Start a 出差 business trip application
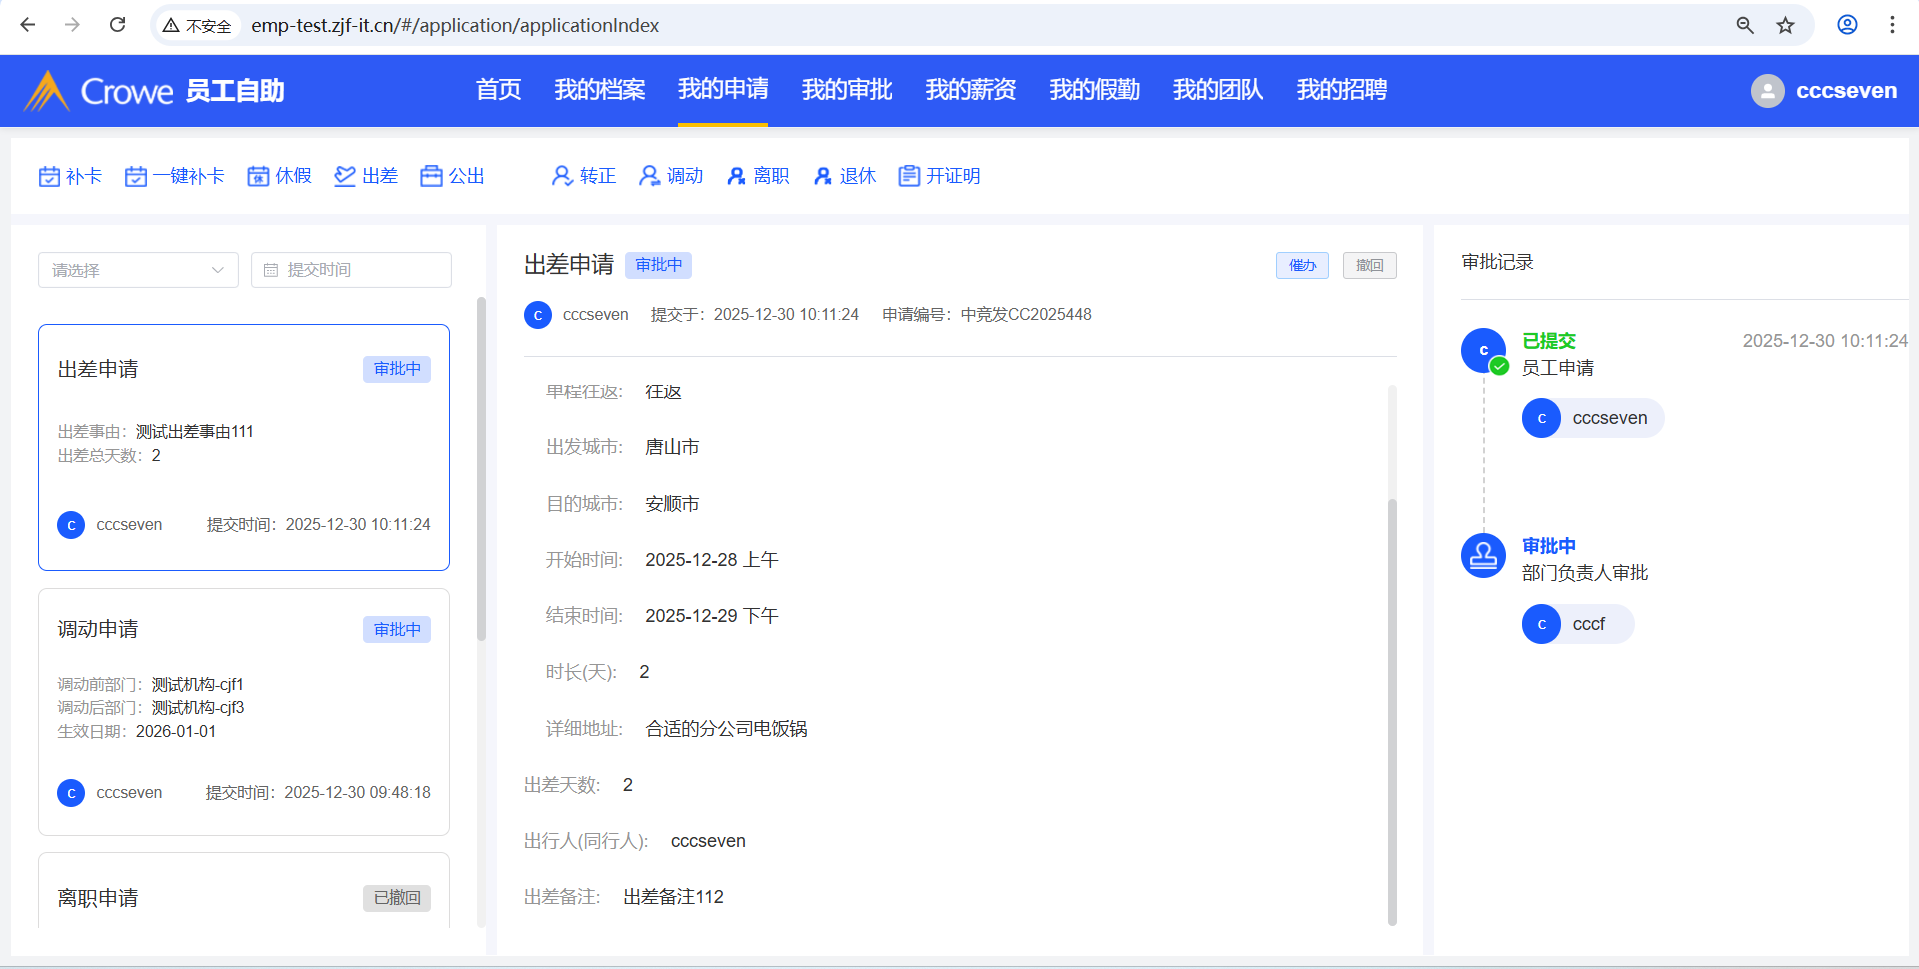This screenshot has height=969, width=1919. tap(366, 177)
